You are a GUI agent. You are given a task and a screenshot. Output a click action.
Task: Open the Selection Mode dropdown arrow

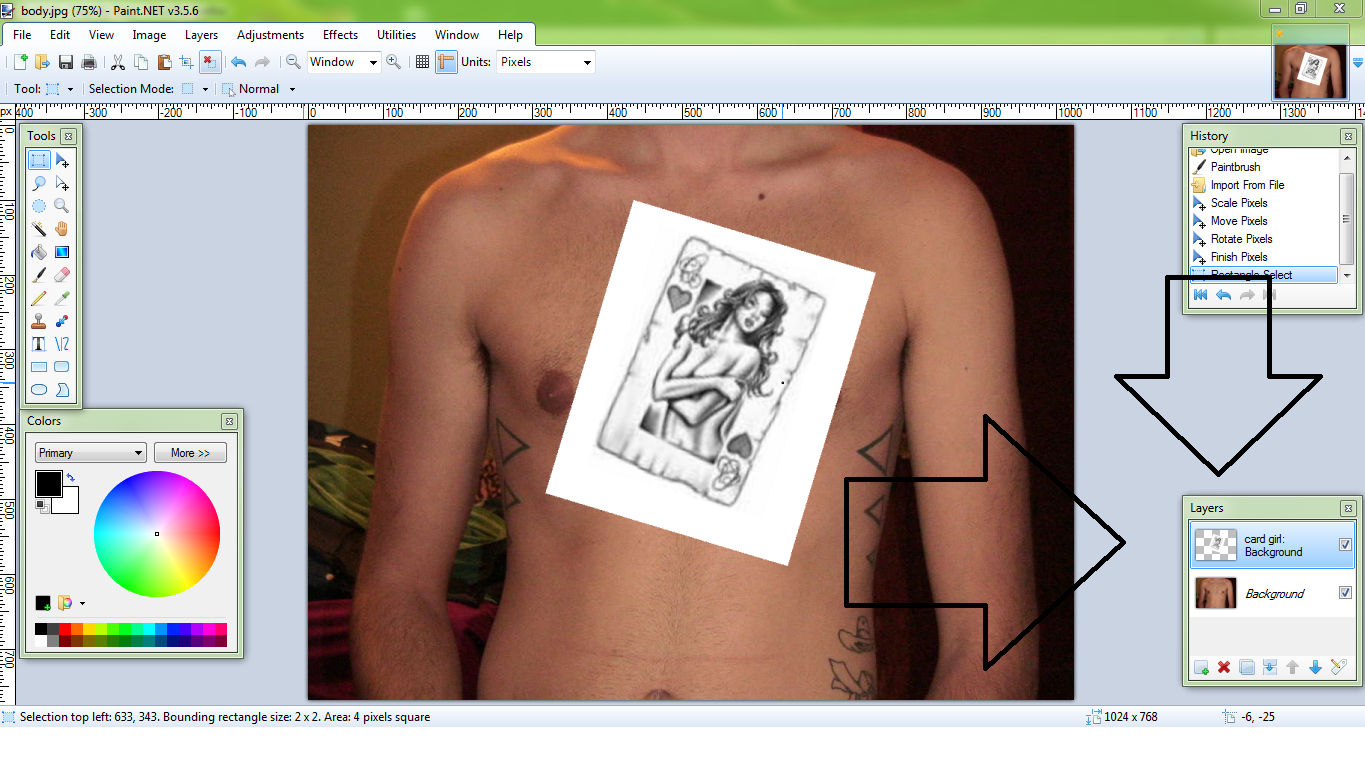click(x=205, y=89)
